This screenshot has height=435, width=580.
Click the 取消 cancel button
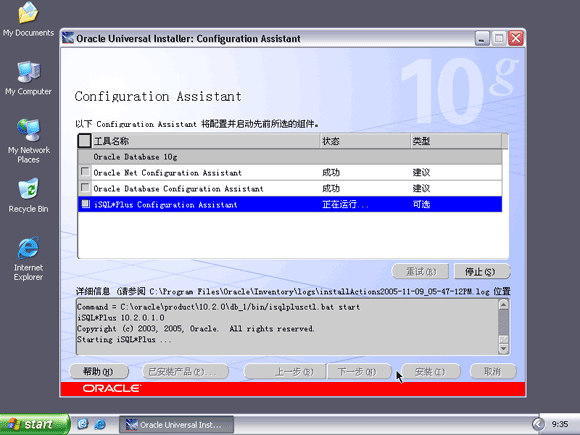point(493,371)
